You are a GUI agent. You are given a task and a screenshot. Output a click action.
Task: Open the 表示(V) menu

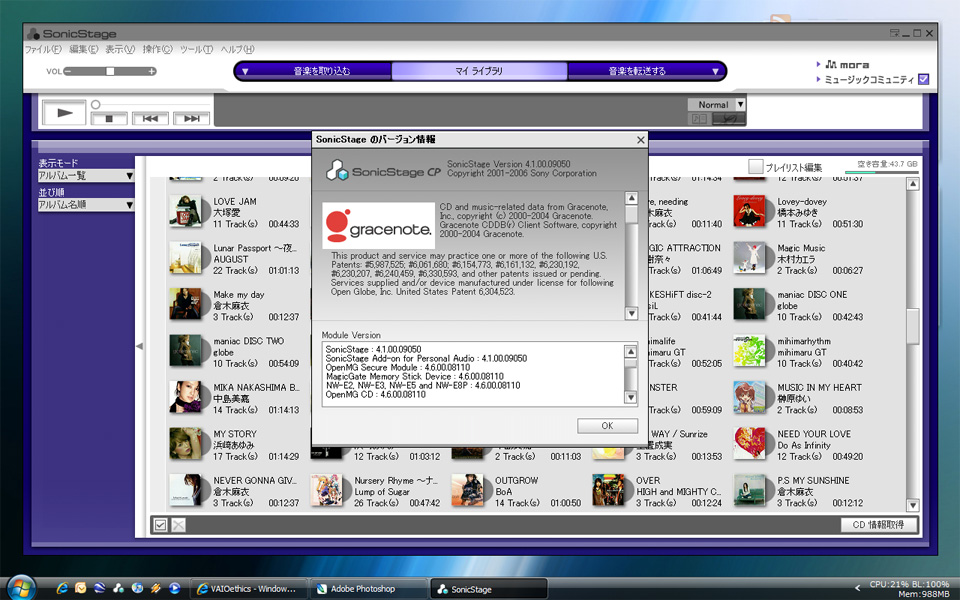pos(120,49)
